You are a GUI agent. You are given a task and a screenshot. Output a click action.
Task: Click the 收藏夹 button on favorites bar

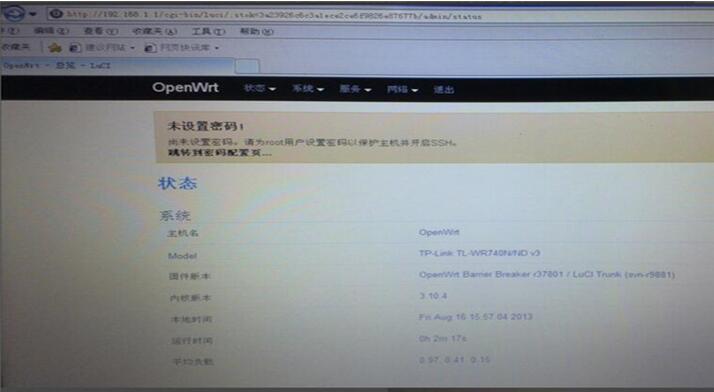(x=15, y=47)
